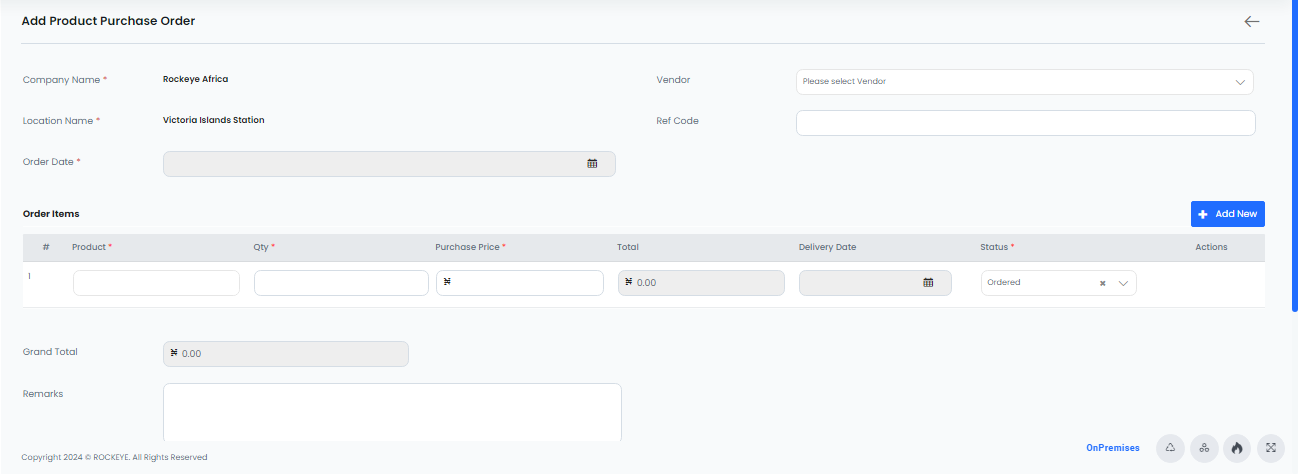1298x474 pixels.
Task: Click the row Total field showing 0.00
Action: [701, 283]
